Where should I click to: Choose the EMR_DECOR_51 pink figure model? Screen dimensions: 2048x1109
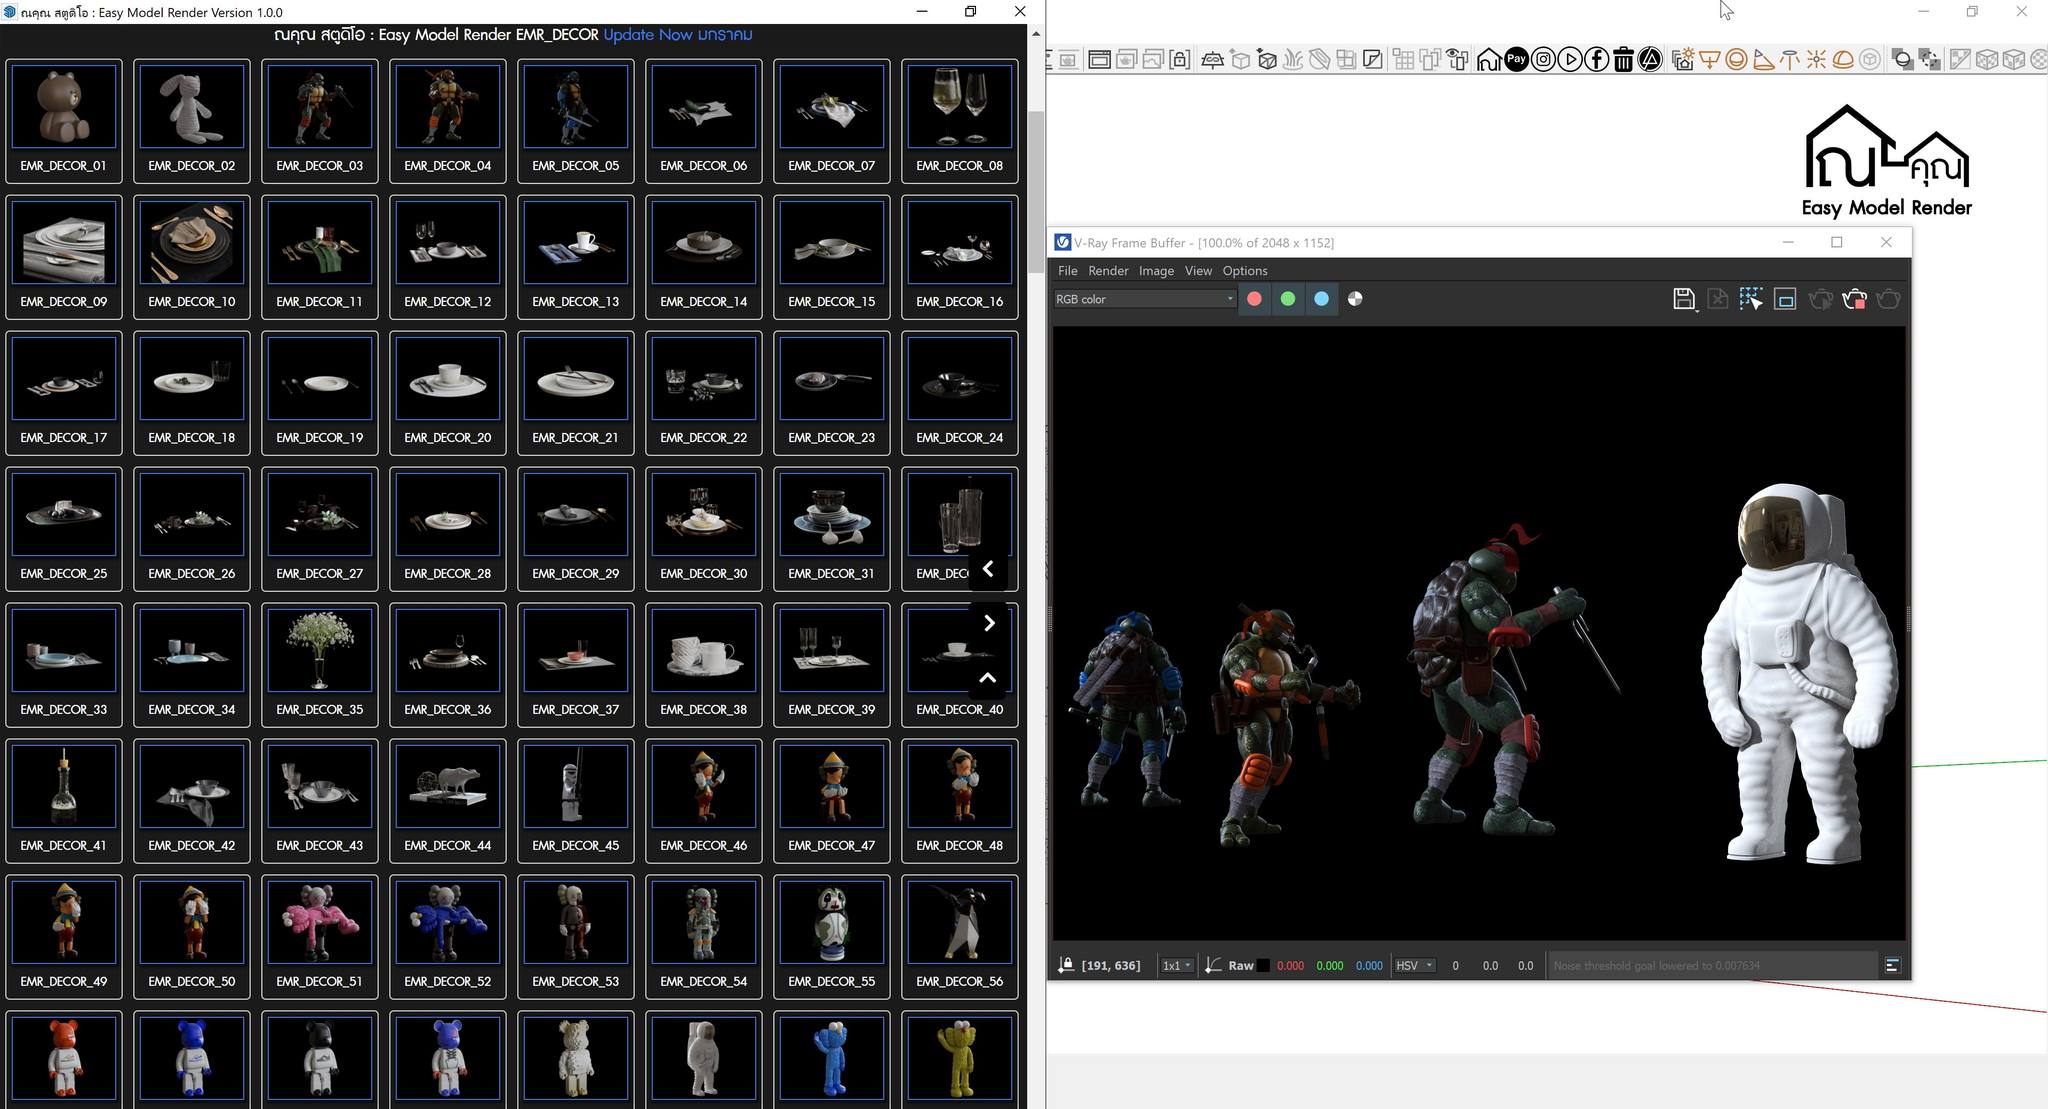320,938
